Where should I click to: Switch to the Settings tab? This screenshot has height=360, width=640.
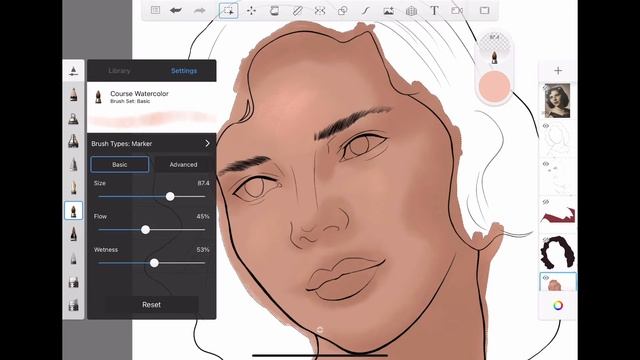pyautogui.click(x=184, y=71)
